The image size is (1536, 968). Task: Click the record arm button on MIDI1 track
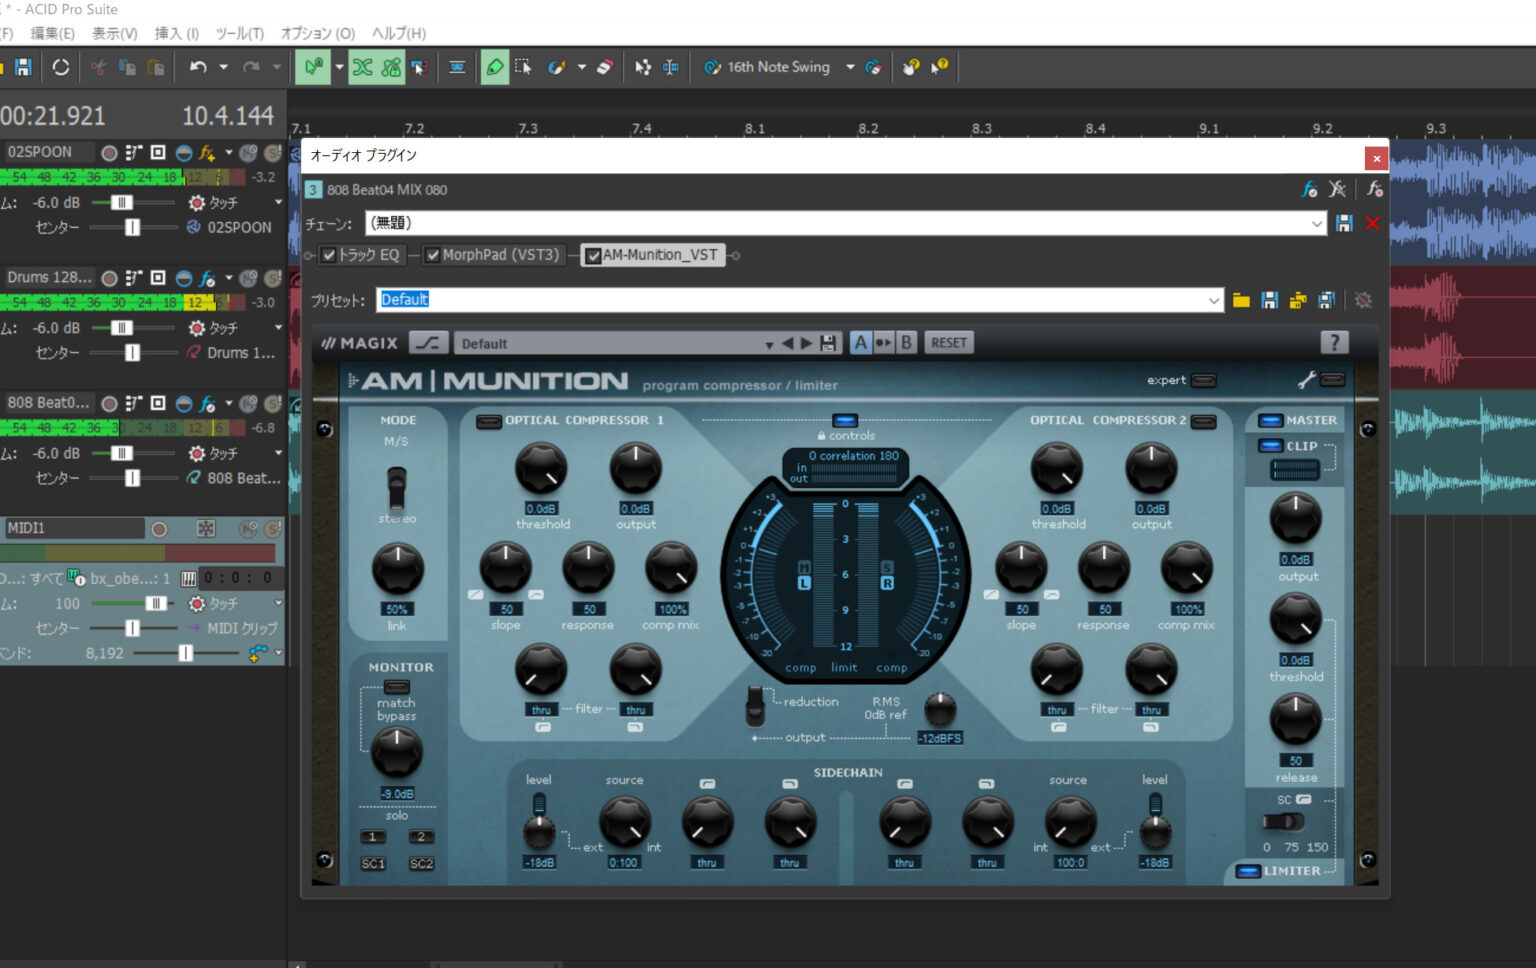coord(159,528)
